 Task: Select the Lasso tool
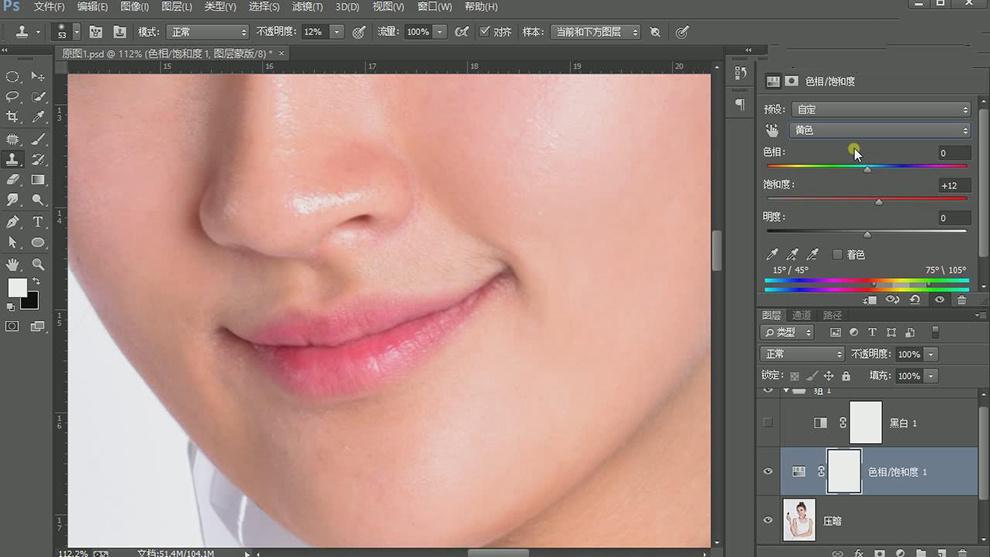click(13, 97)
